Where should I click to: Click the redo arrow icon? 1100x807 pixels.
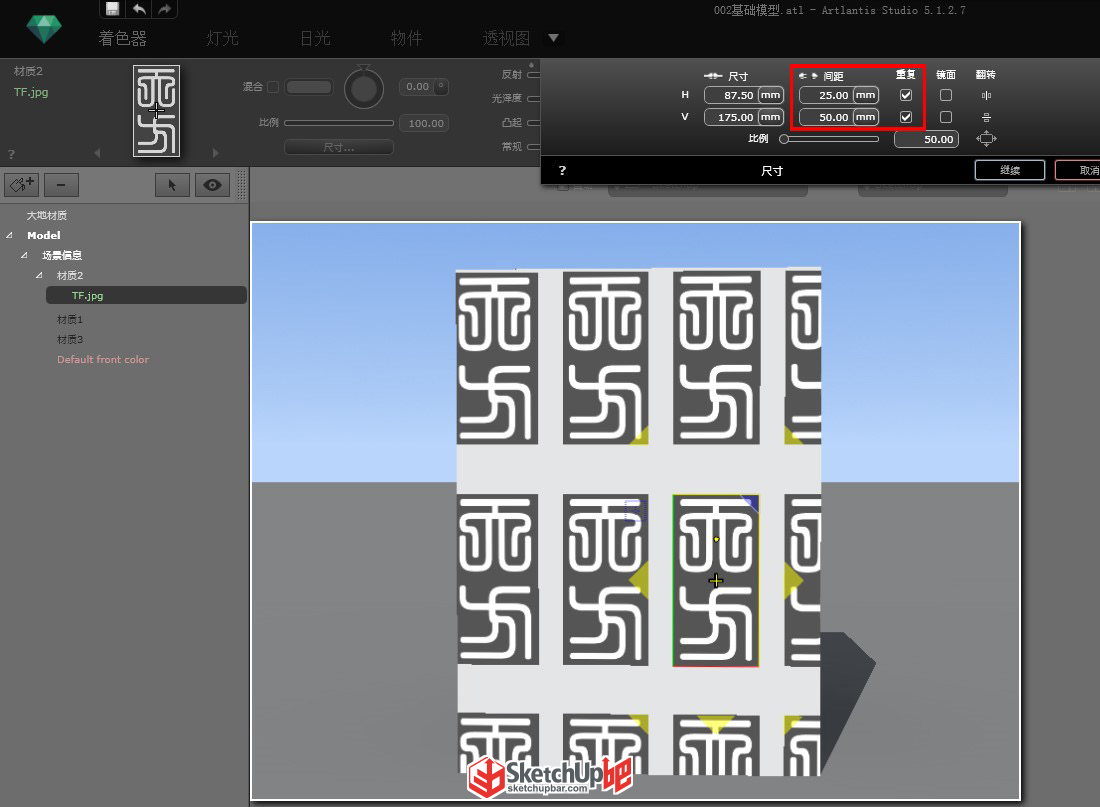pyautogui.click(x=164, y=8)
